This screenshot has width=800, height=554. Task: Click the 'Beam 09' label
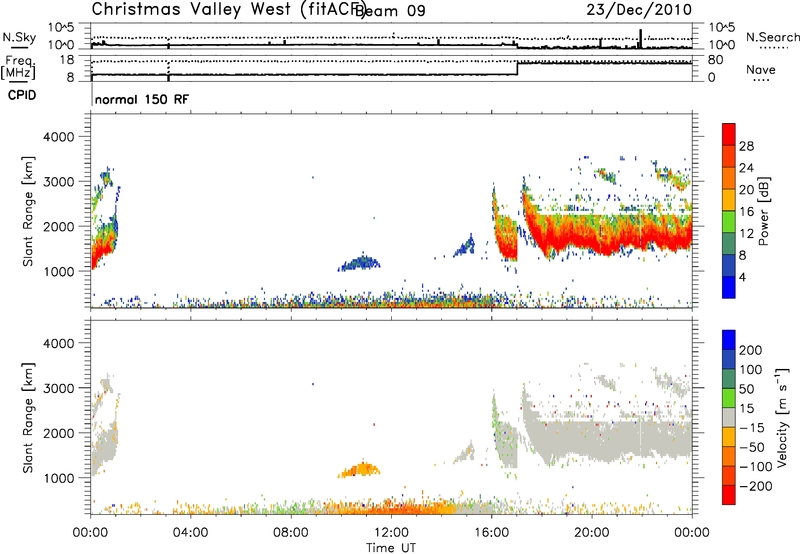[390, 11]
